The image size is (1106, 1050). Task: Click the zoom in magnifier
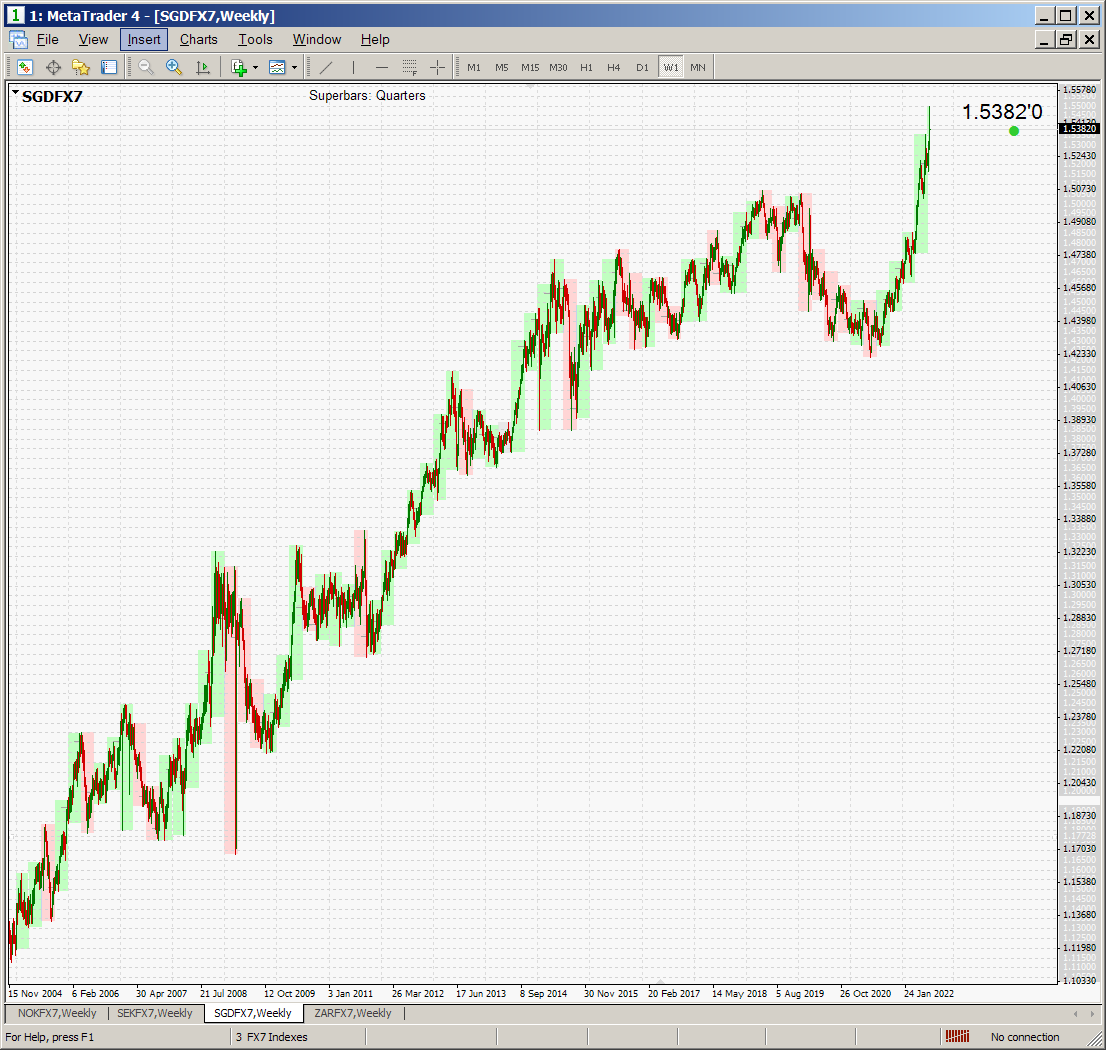[174, 67]
